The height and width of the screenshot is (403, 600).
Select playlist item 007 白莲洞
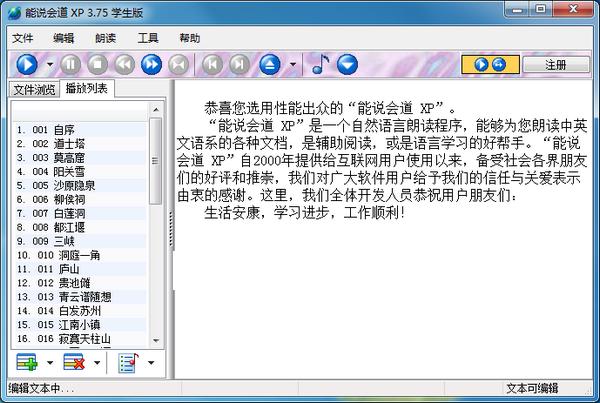(79, 213)
